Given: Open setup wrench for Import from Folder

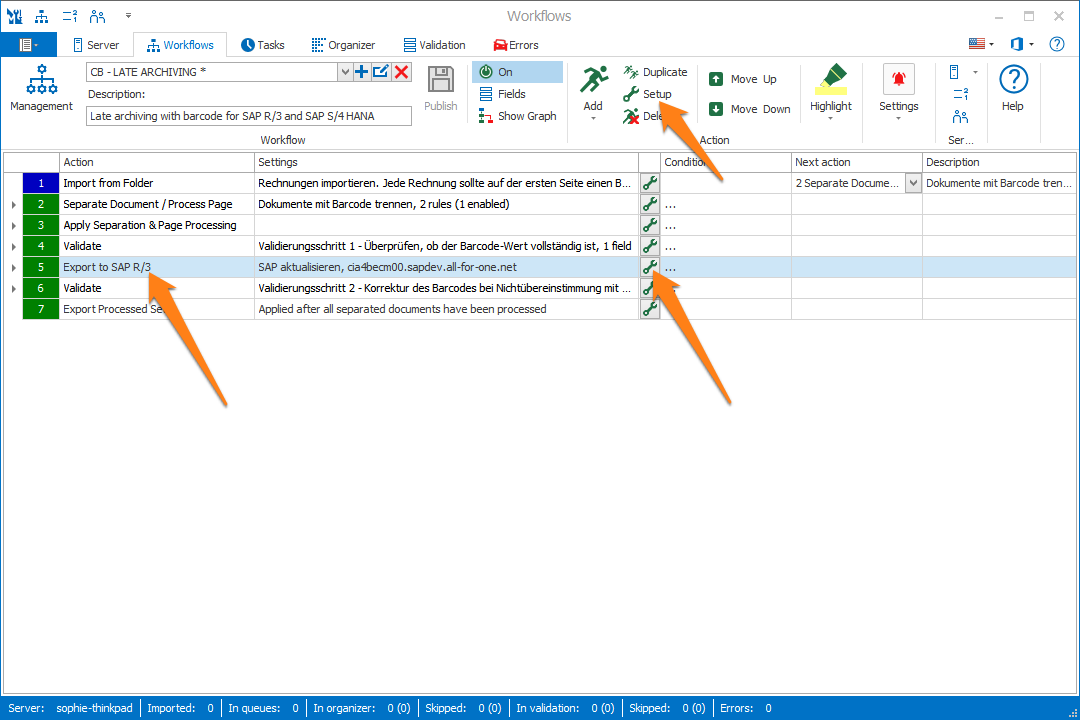Looking at the screenshot, I should [x=650, y=183].
